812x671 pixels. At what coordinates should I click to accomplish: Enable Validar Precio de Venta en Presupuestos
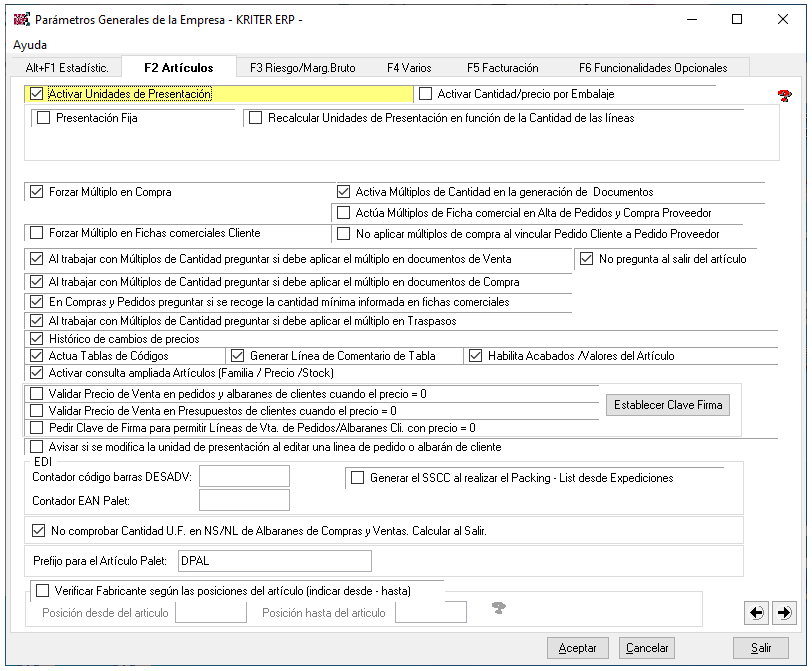(36, 411)
